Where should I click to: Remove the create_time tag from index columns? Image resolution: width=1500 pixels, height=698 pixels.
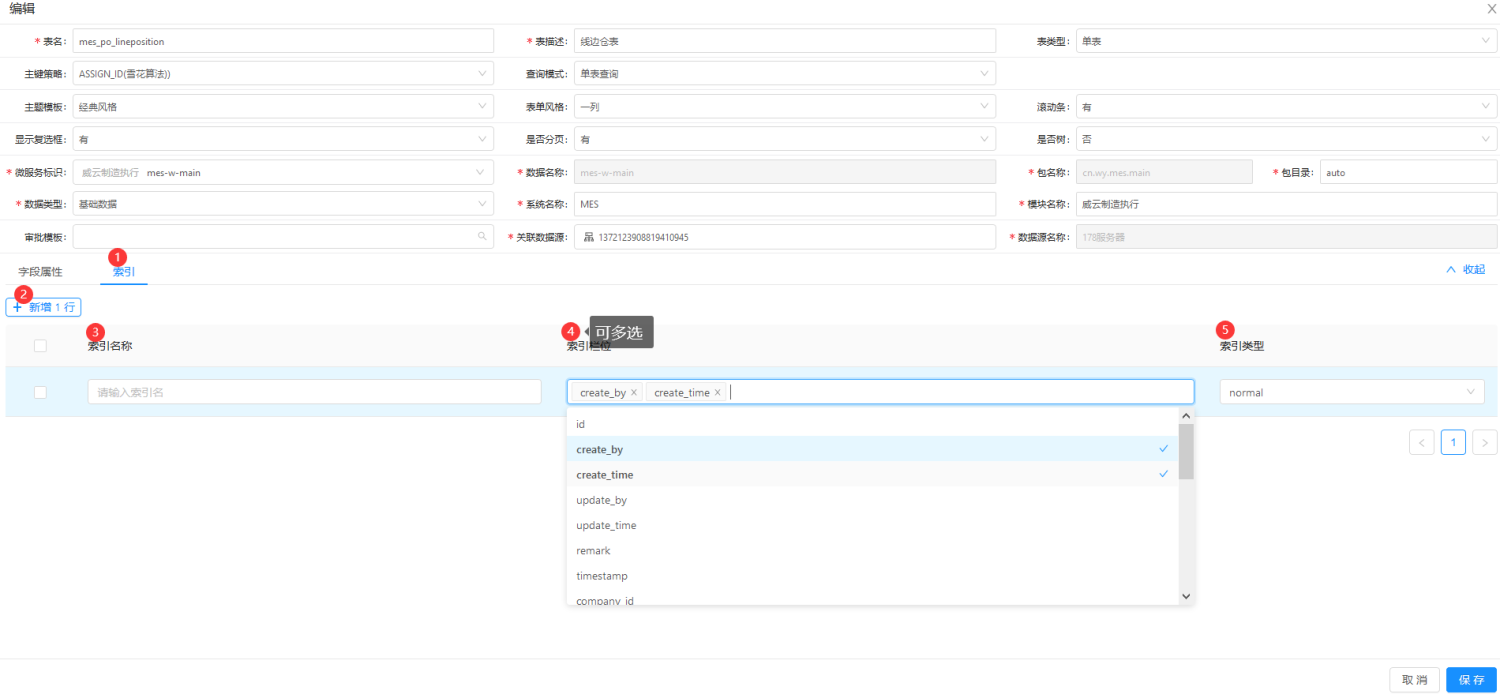pyautogui.click(x=717, y=393)
